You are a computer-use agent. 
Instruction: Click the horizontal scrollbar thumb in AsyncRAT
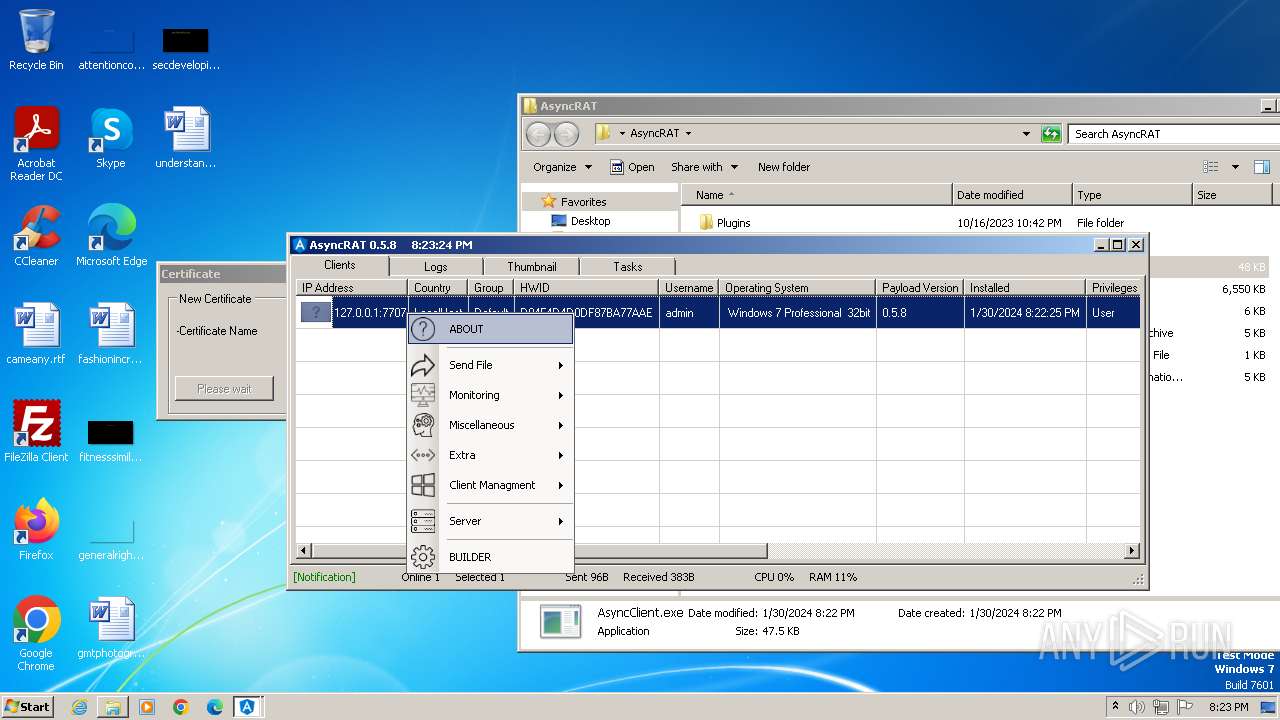pyautogui.click(x=540, y=551)
